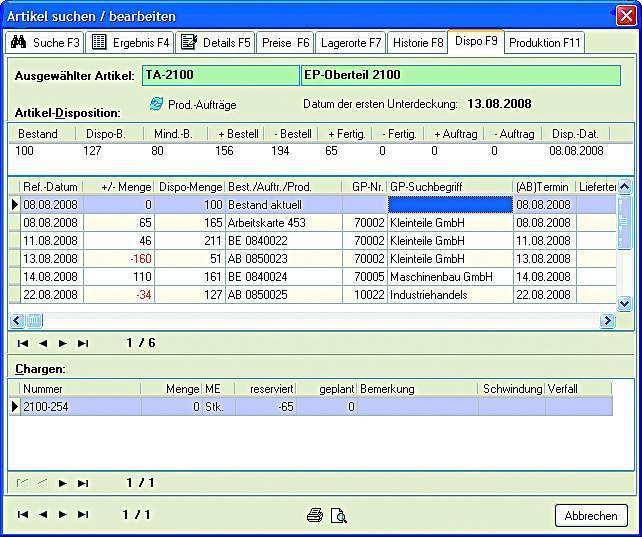Image resolution: width=642 pixels, height=537 pixels.
Task: Jump to last article in bottom navigator
Action: [x=83, y=514]
